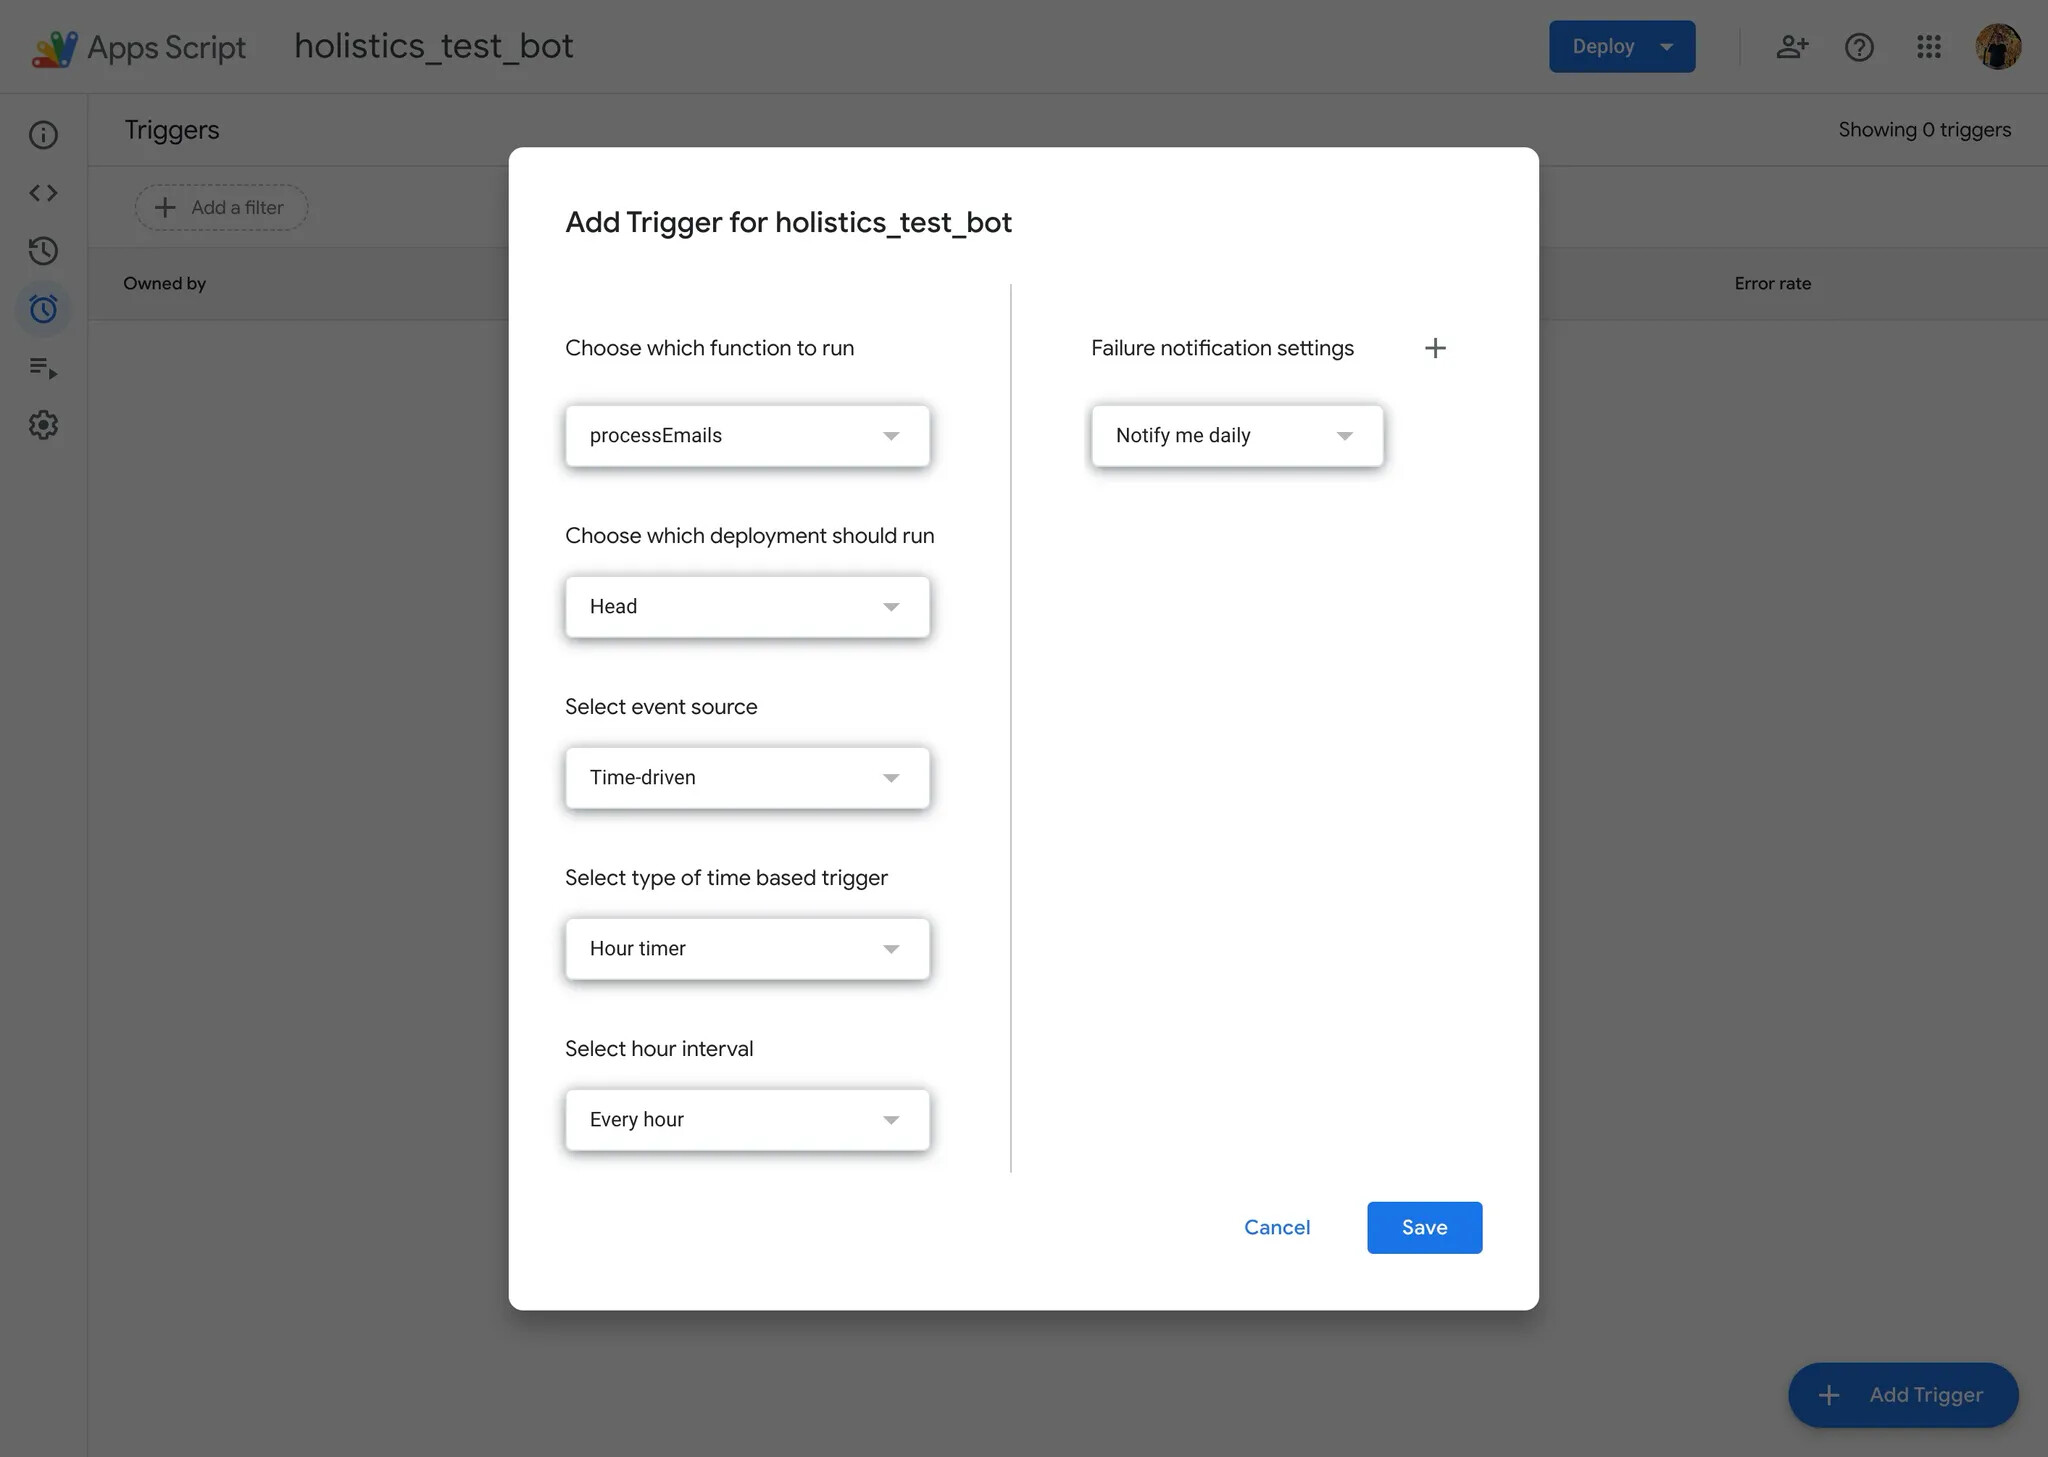2048x1457 pixels.
Task: Open the Google apps grid icon
Action: (x=1928, y=47)
